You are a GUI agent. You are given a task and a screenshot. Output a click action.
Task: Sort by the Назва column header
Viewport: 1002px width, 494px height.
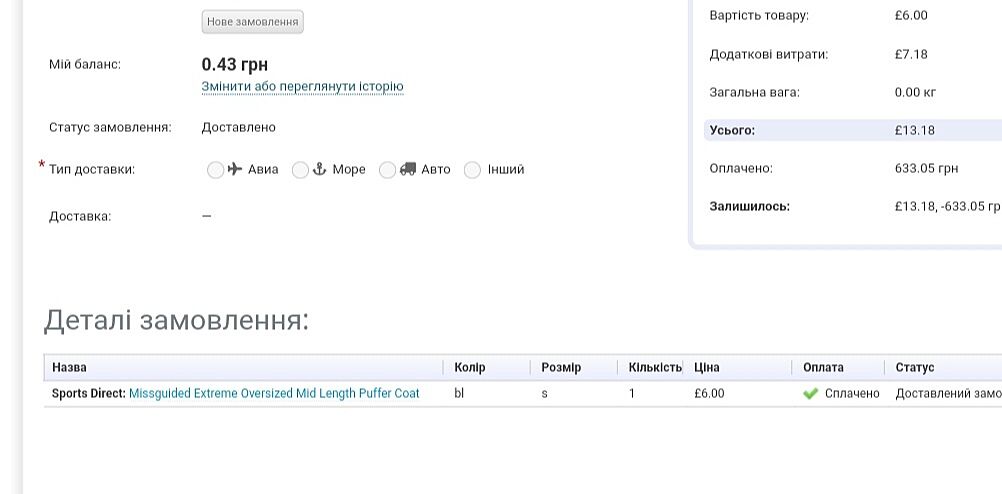click(x=70, y=368)
